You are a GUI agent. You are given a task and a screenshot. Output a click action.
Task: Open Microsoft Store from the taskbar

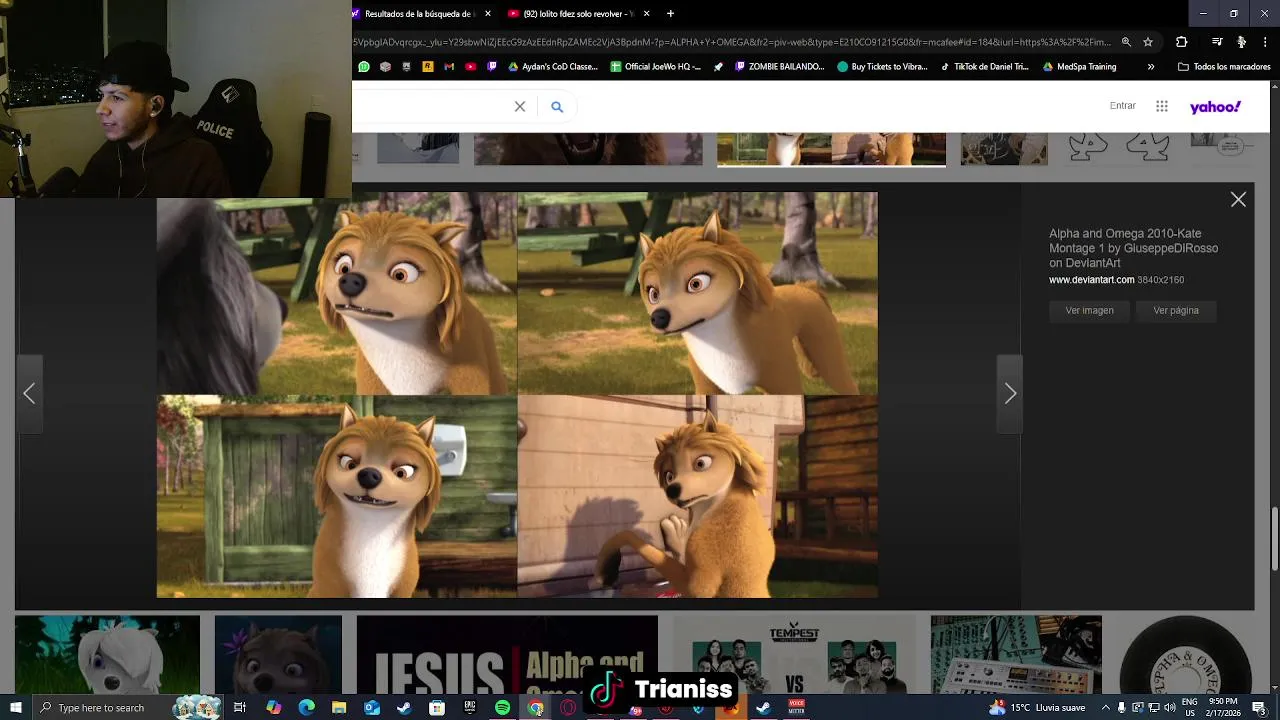[437, 708]
